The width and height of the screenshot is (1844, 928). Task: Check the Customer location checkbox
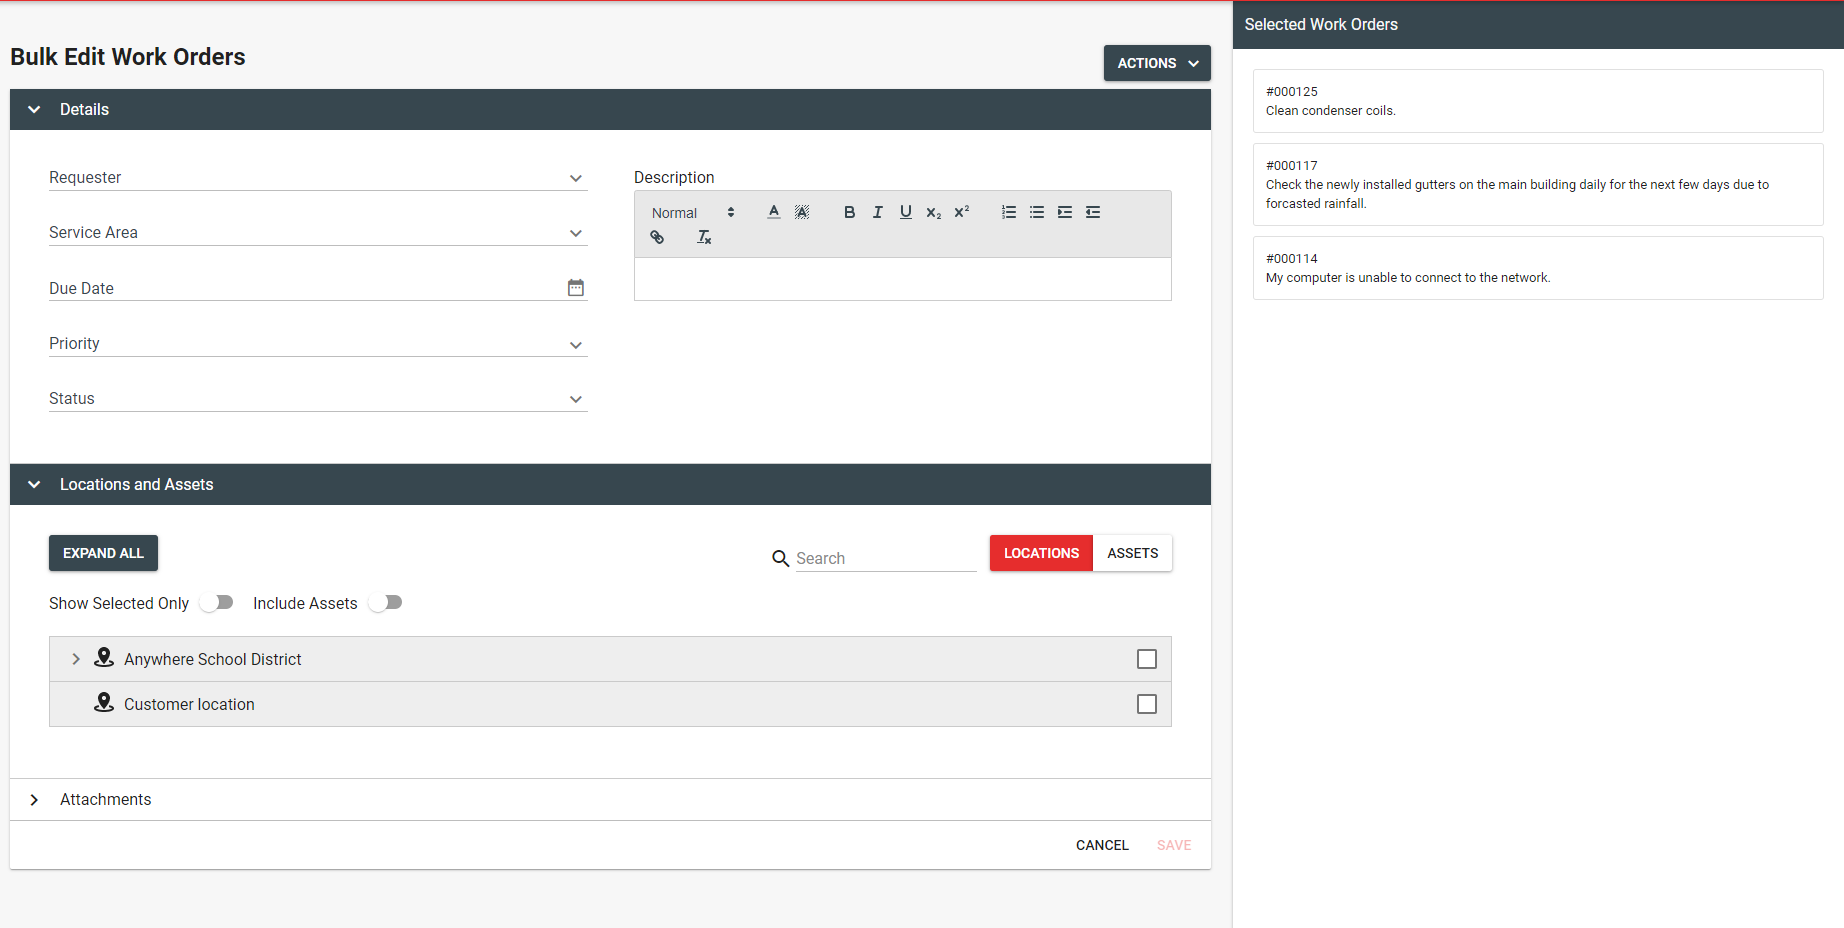click(x=1146, y=704)
